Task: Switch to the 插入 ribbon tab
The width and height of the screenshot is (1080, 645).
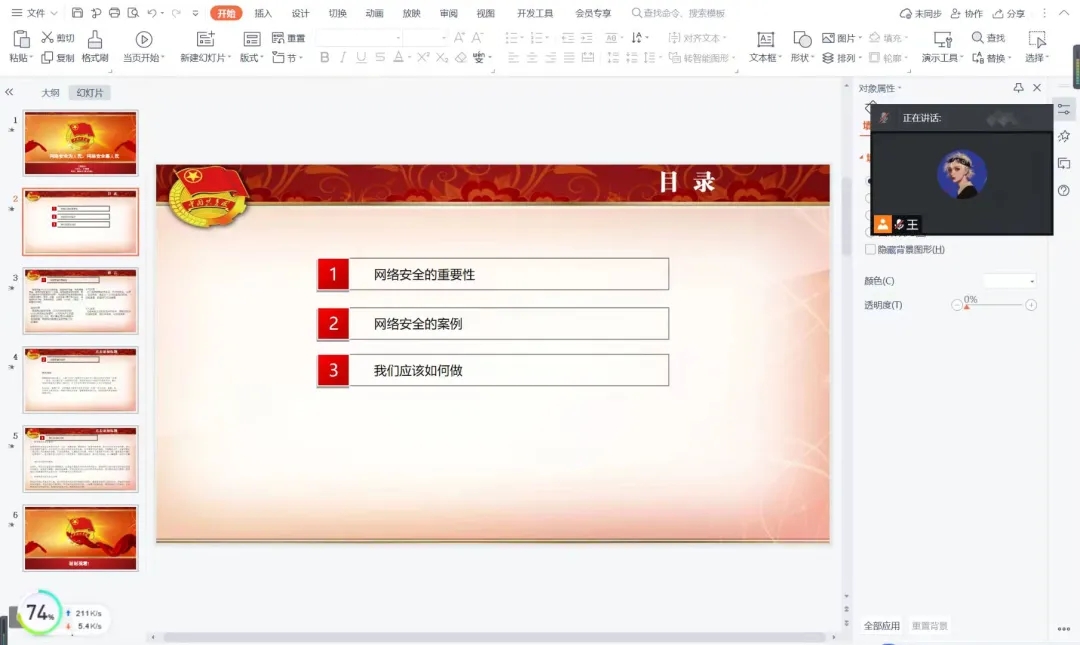Action: 263,13
